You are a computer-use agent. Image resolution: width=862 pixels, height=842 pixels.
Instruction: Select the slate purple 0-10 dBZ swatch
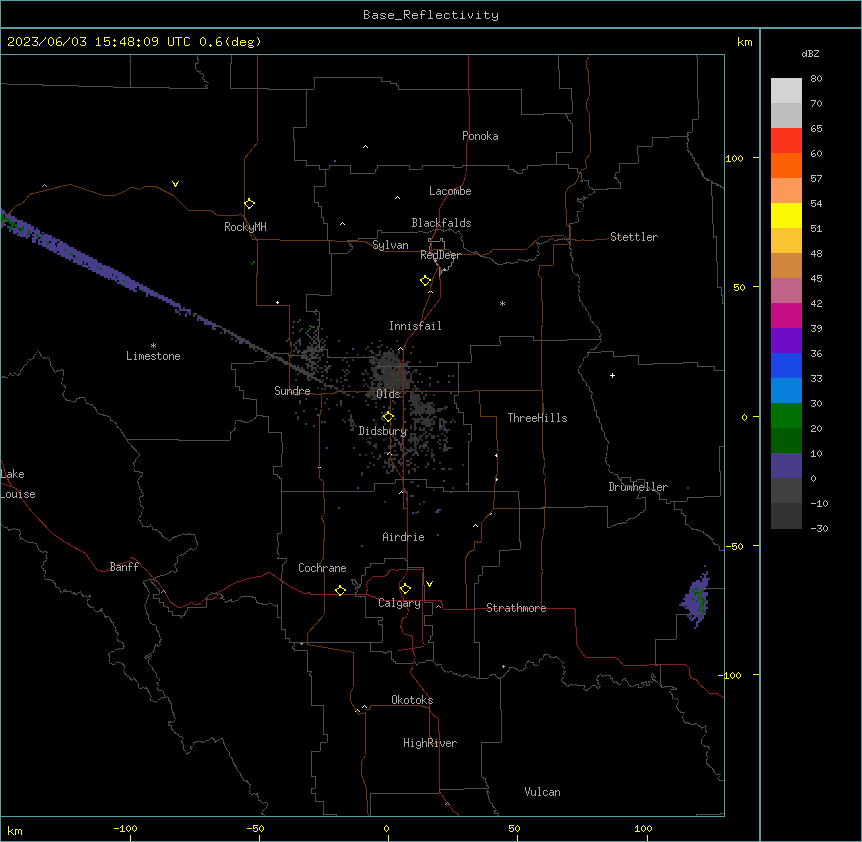(x=786, y=466)
